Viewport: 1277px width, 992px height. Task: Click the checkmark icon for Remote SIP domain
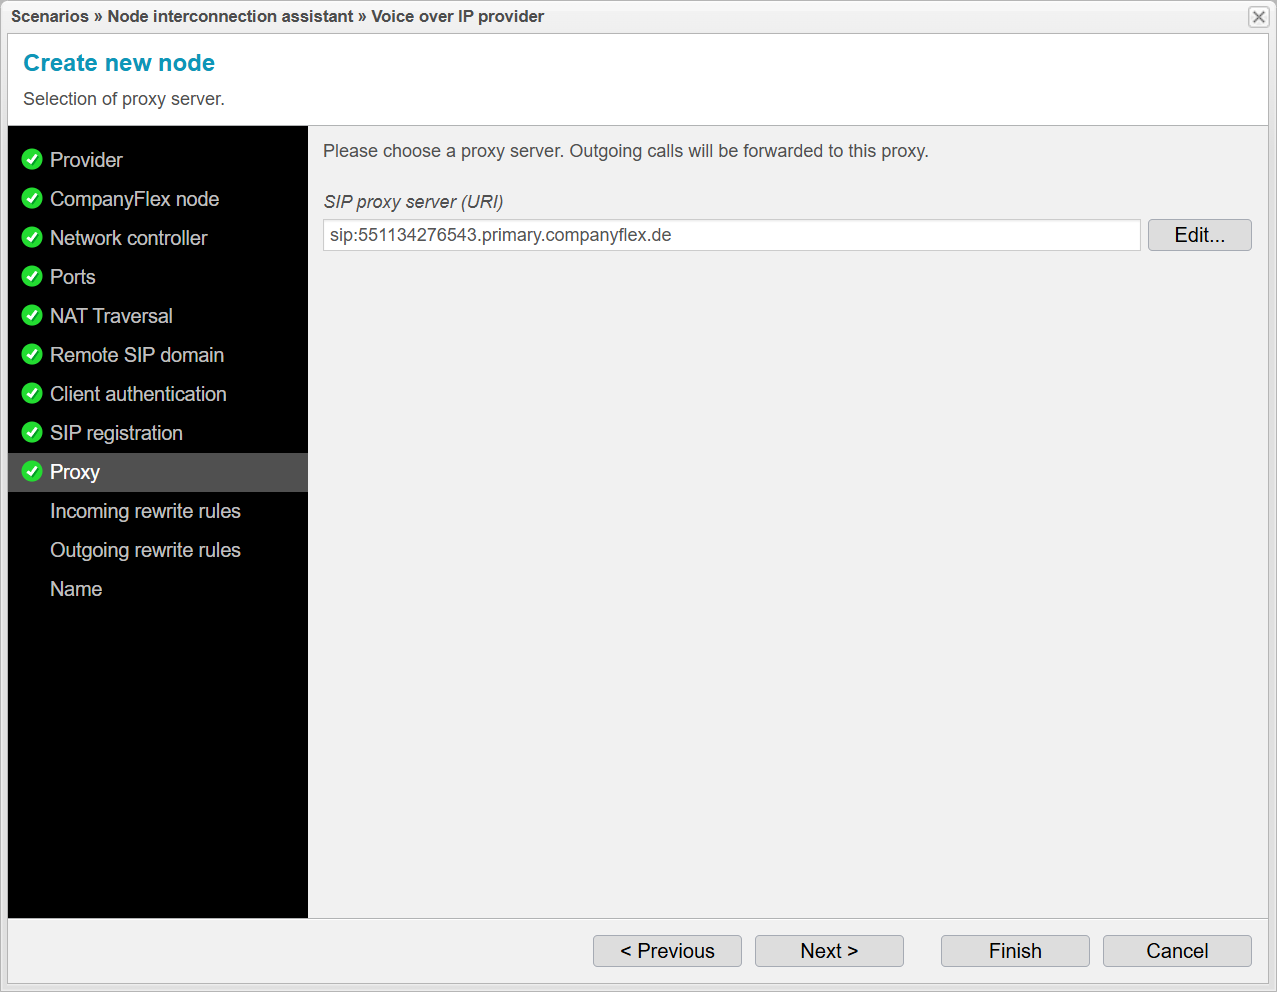32,354
